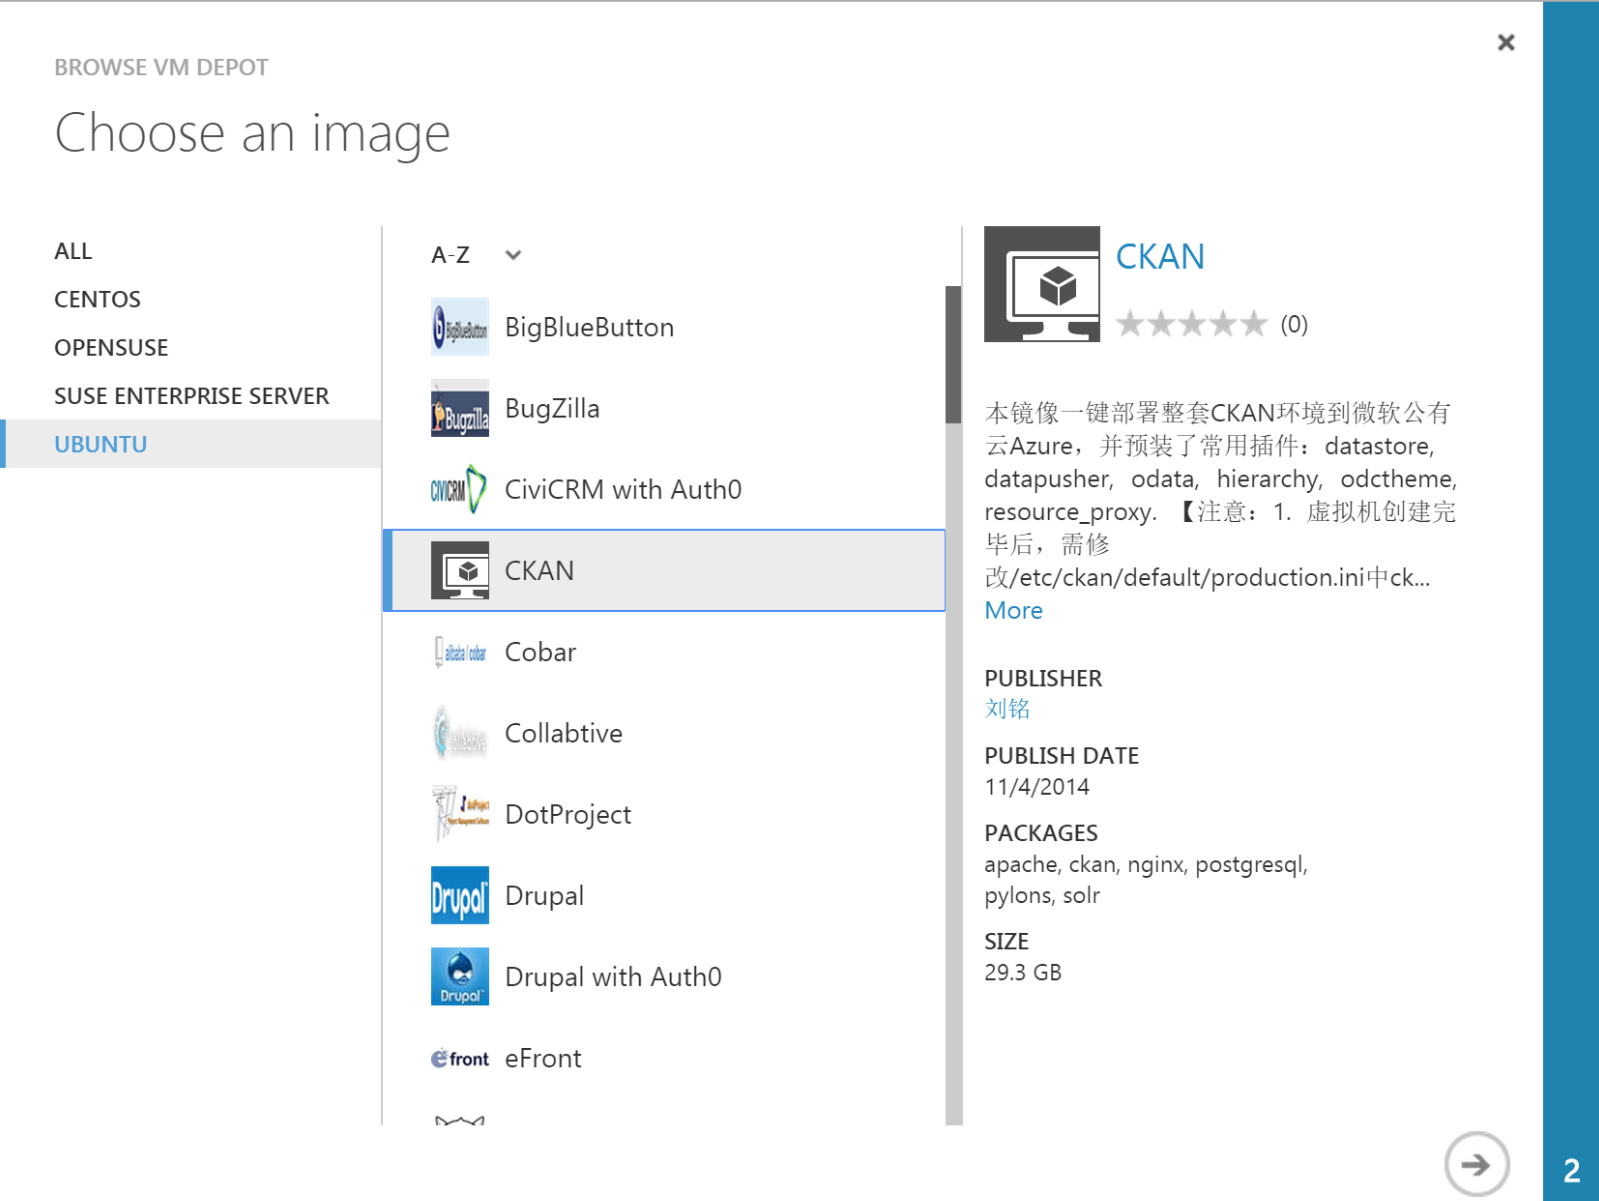
Task: Choose the Drupal with Auth0 name
Action: (x=613, y=976)
